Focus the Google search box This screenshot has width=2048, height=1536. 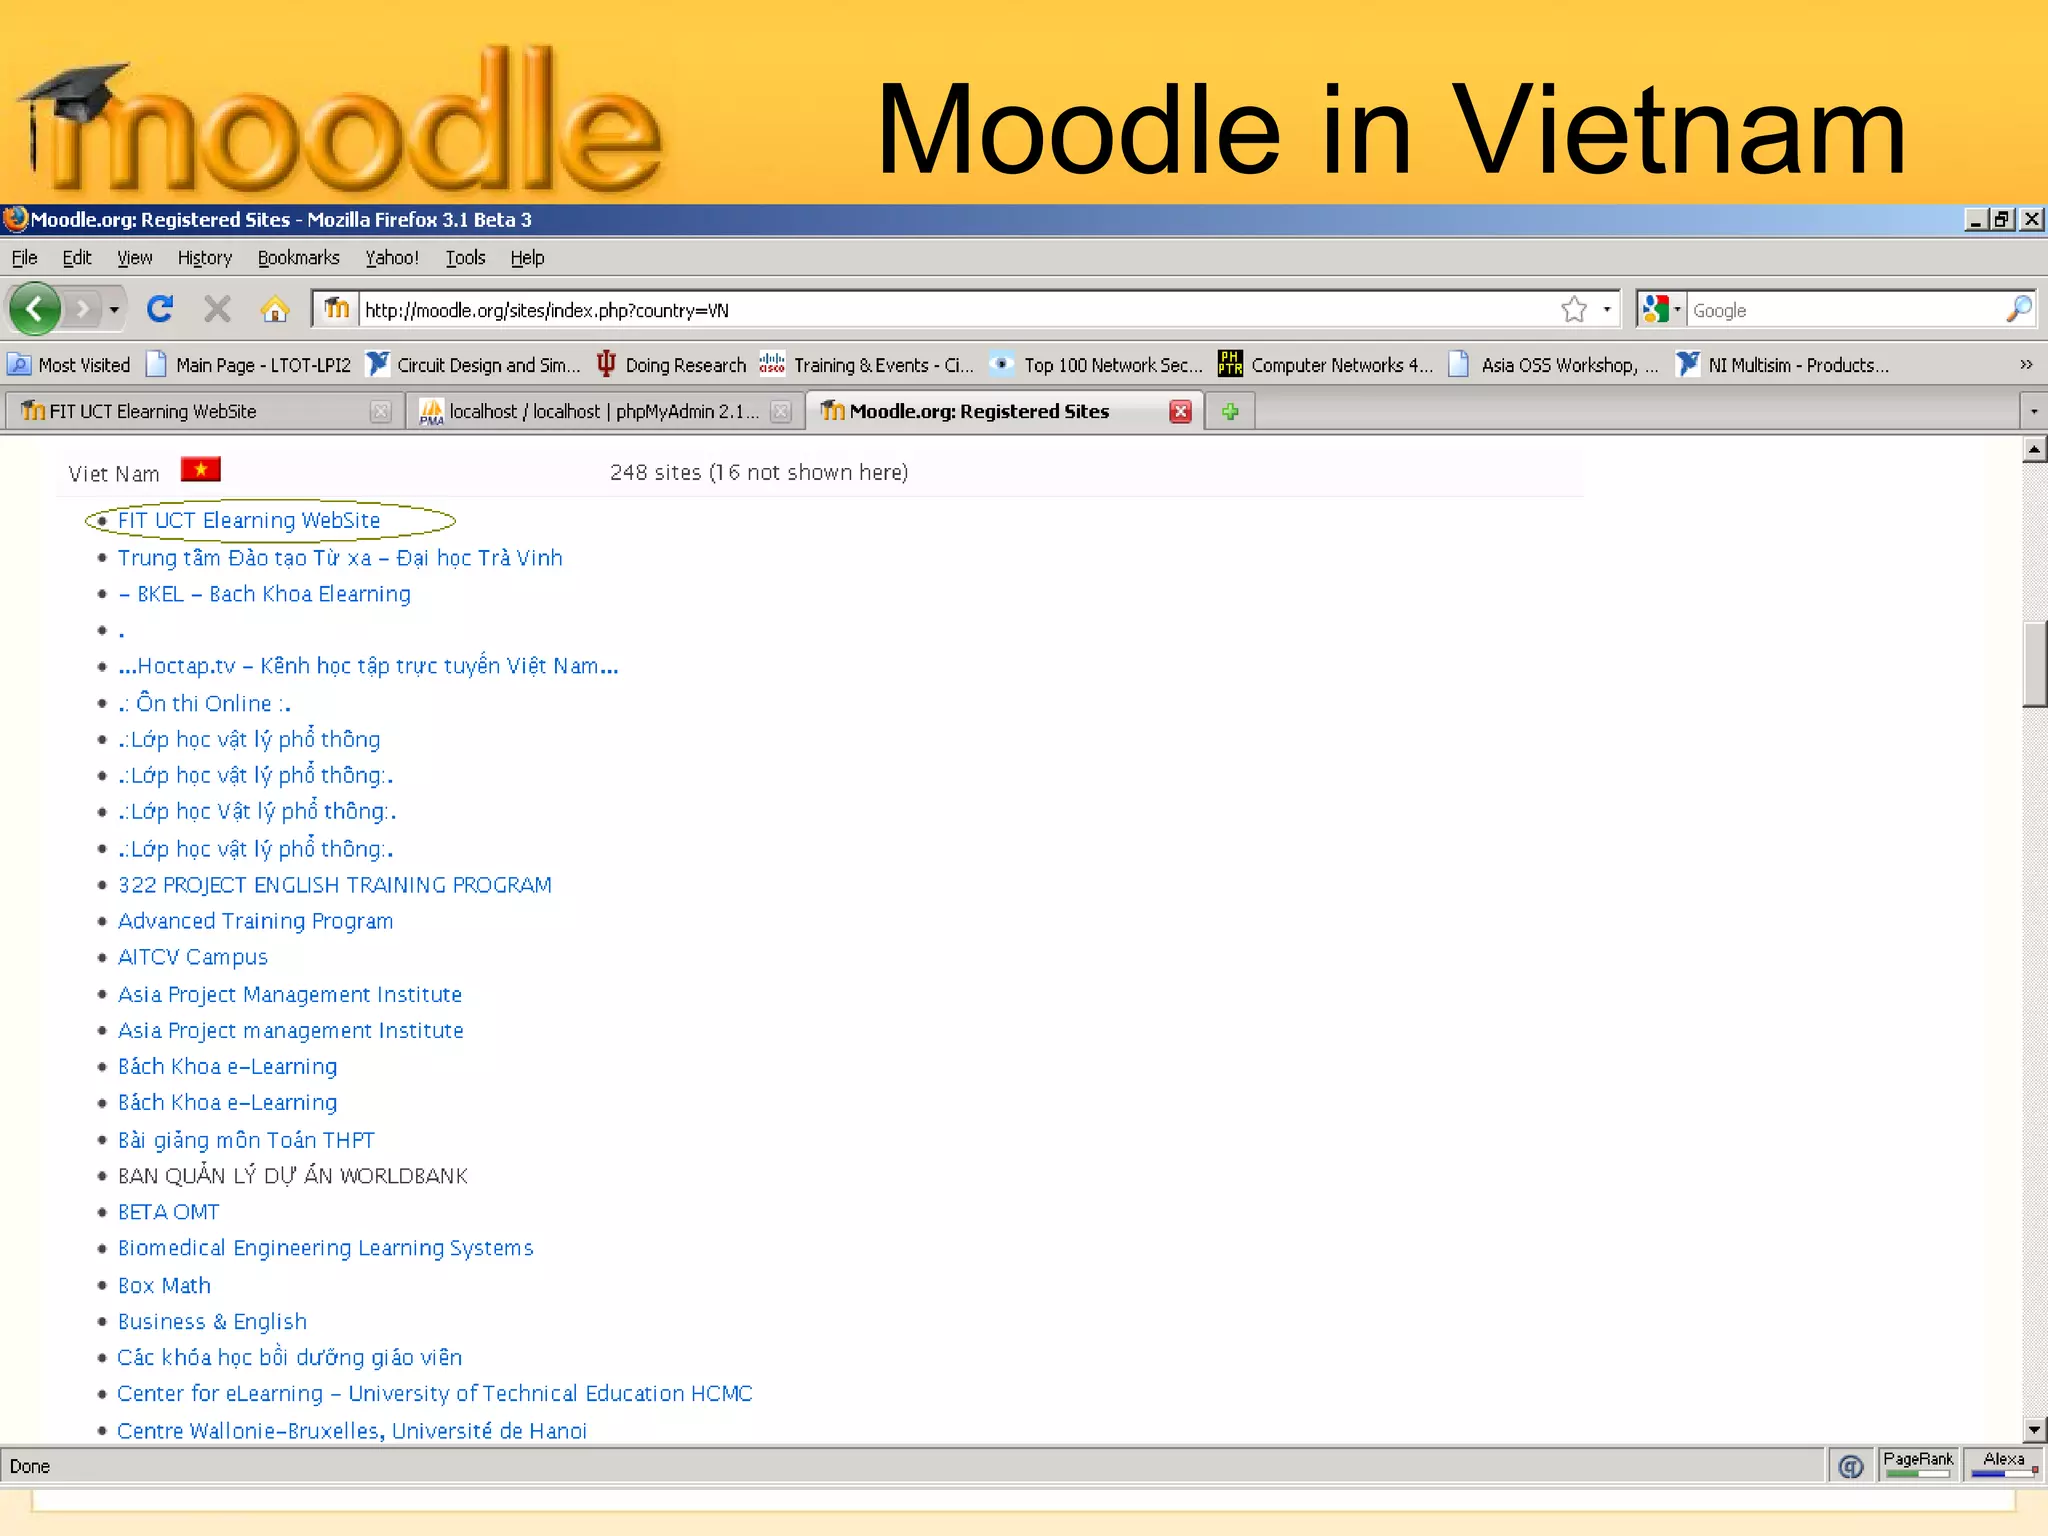(x=1844, y=310)
